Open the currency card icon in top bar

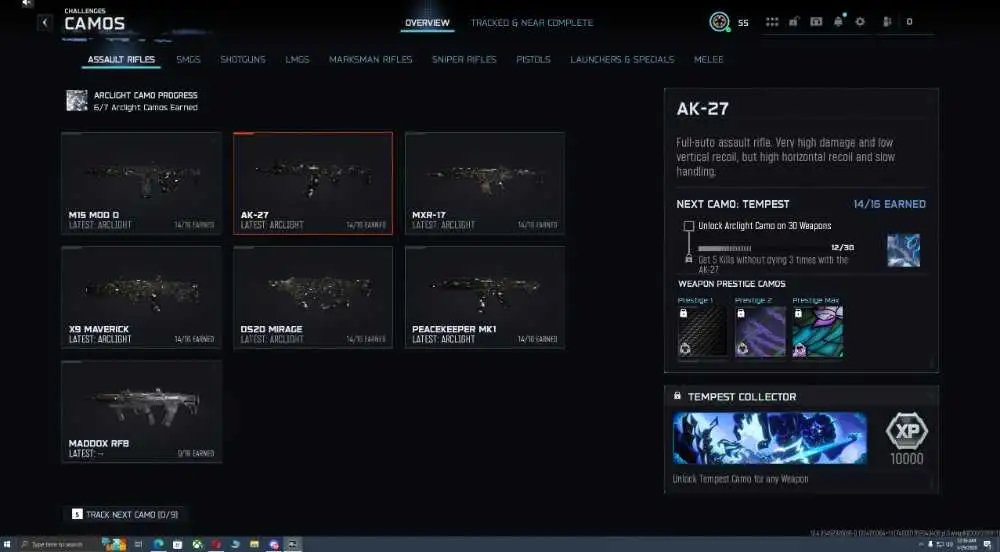click(816, 22)
